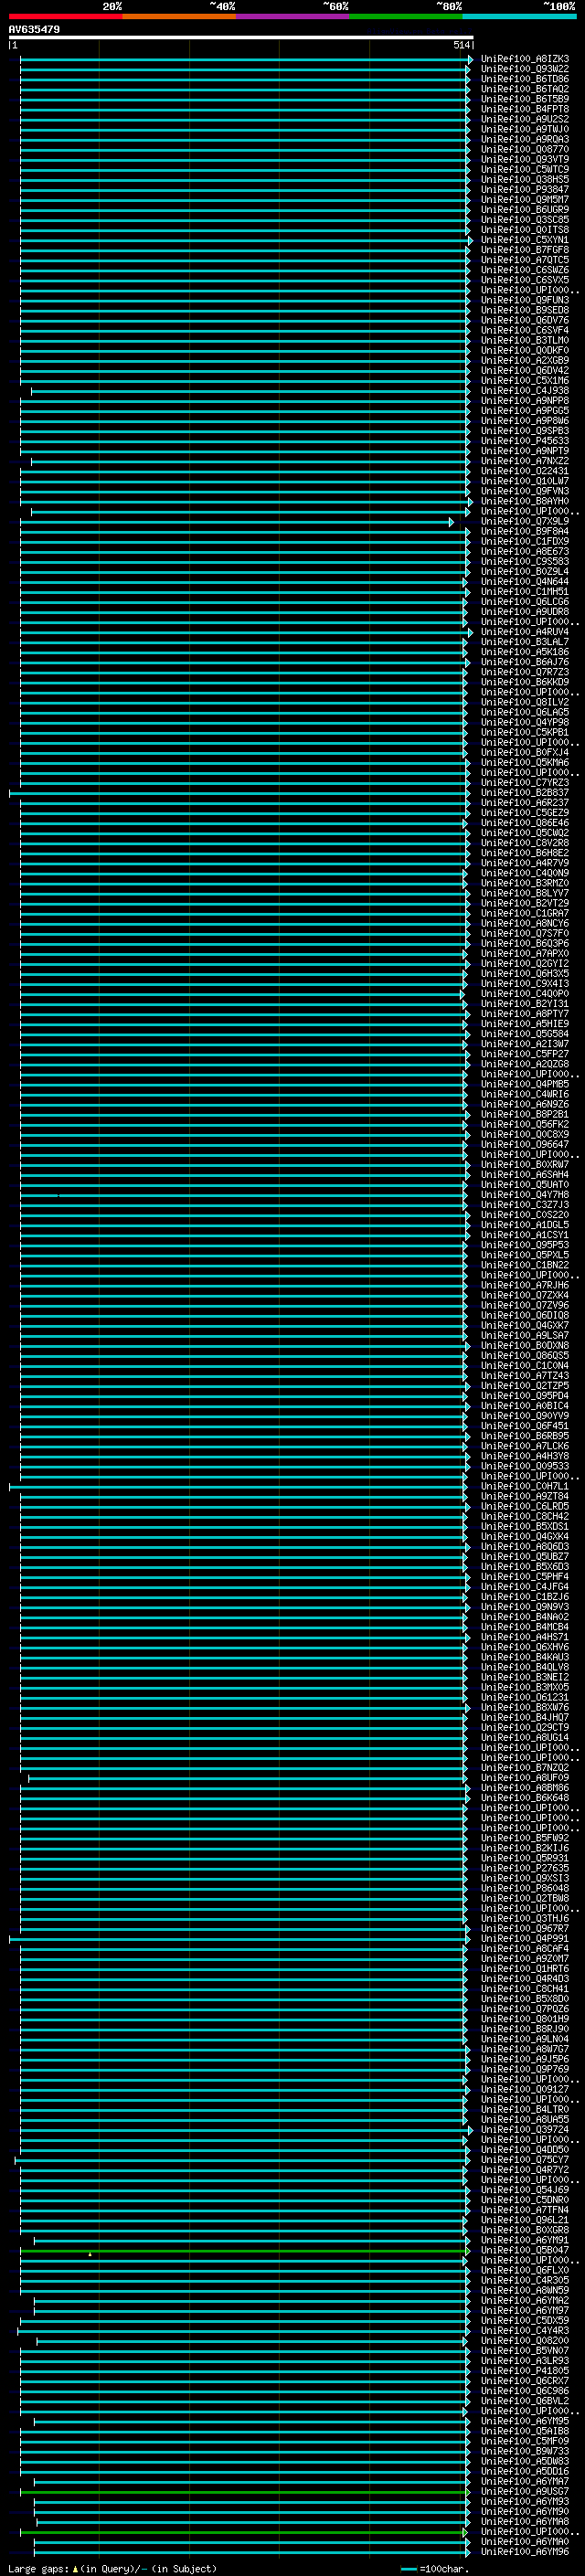
Task: Select the UniRef100_Q8ILV2 label
Action: point(525,702)
